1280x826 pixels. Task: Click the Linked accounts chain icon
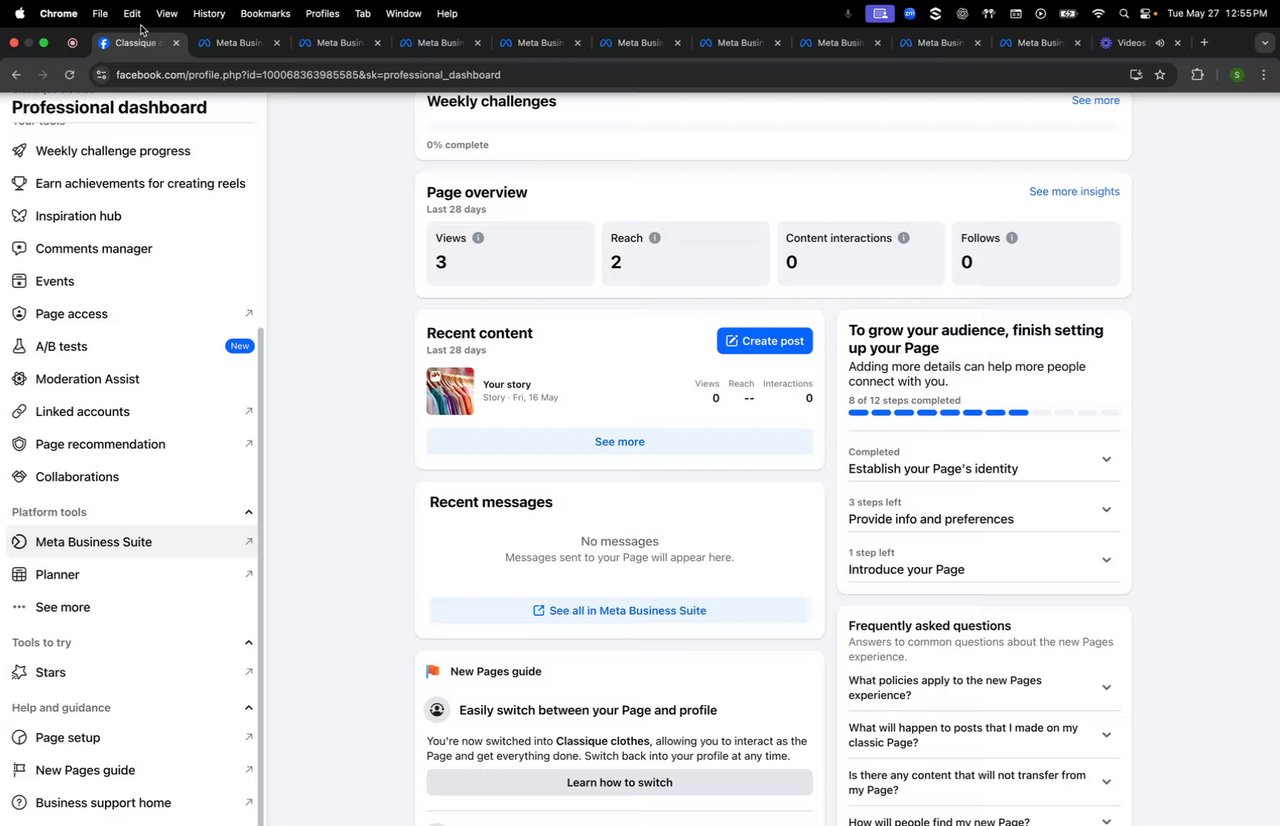(x=19, y=412)
